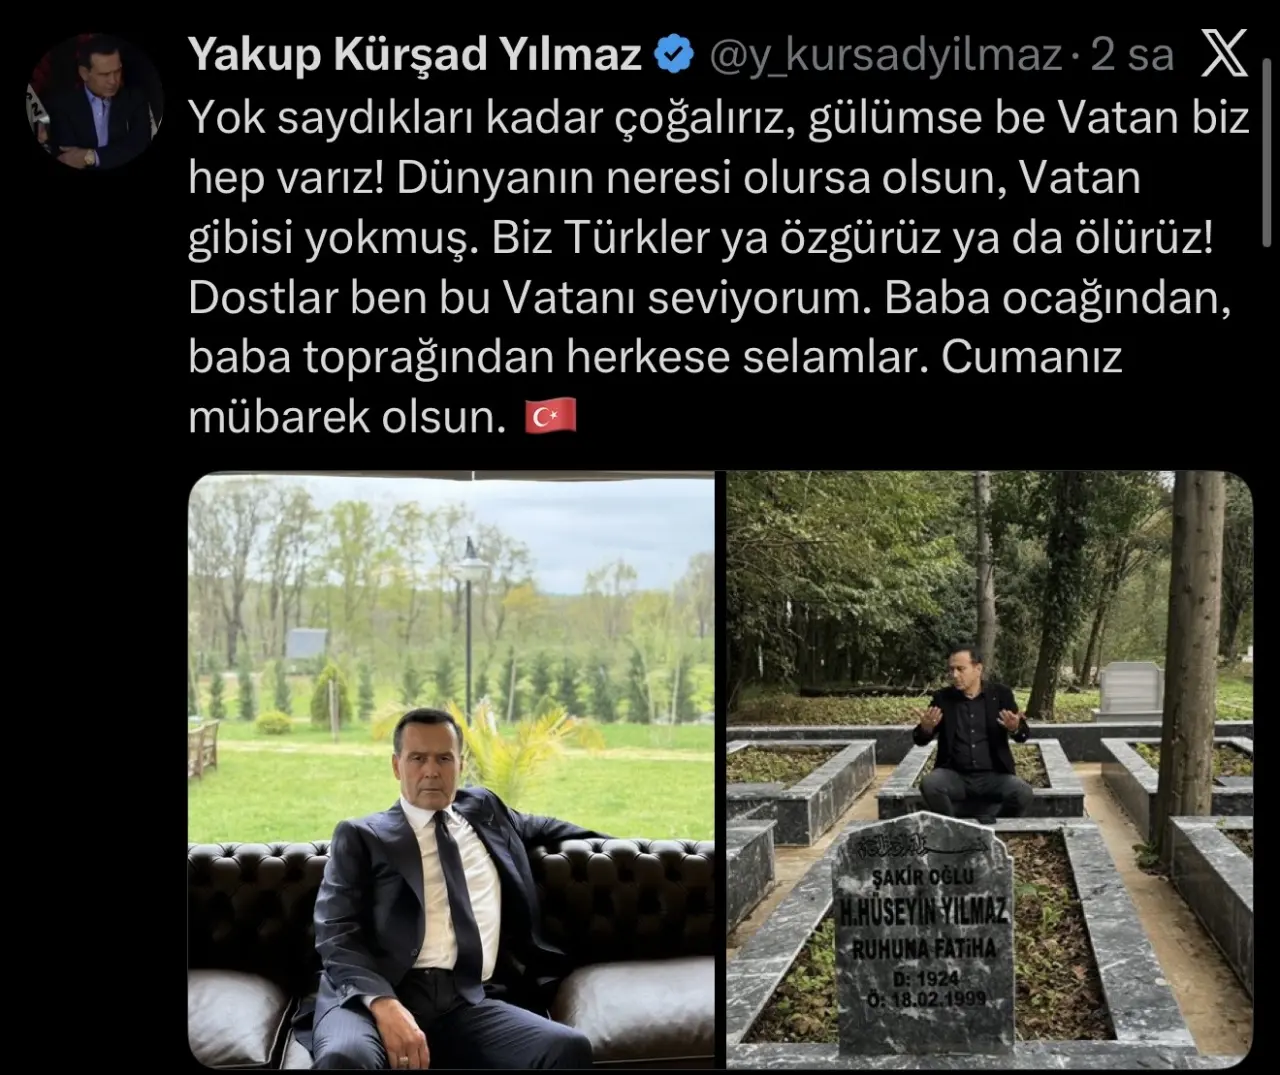Open the @y_kursadyilmaz handle
1280x1075 pixels.
(885, 55)
